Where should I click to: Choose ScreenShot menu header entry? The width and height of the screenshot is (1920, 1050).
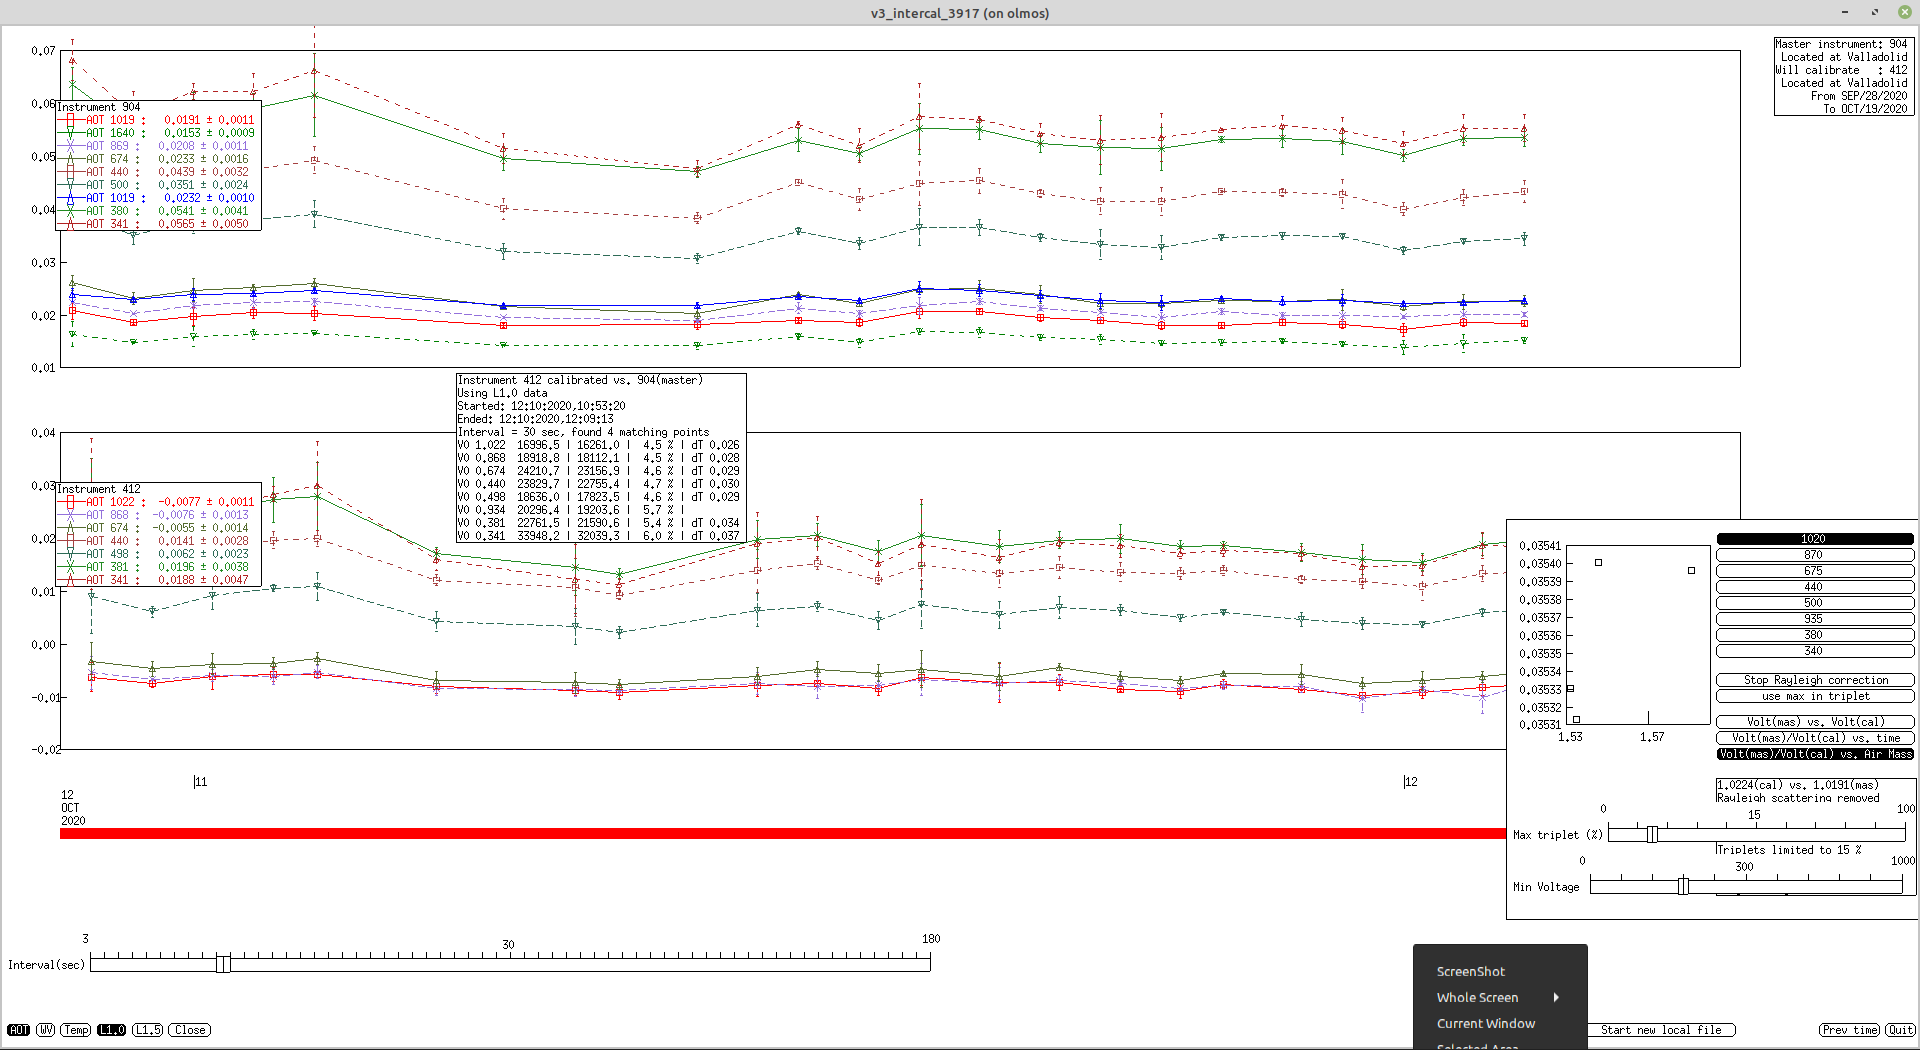point(1470,972)
